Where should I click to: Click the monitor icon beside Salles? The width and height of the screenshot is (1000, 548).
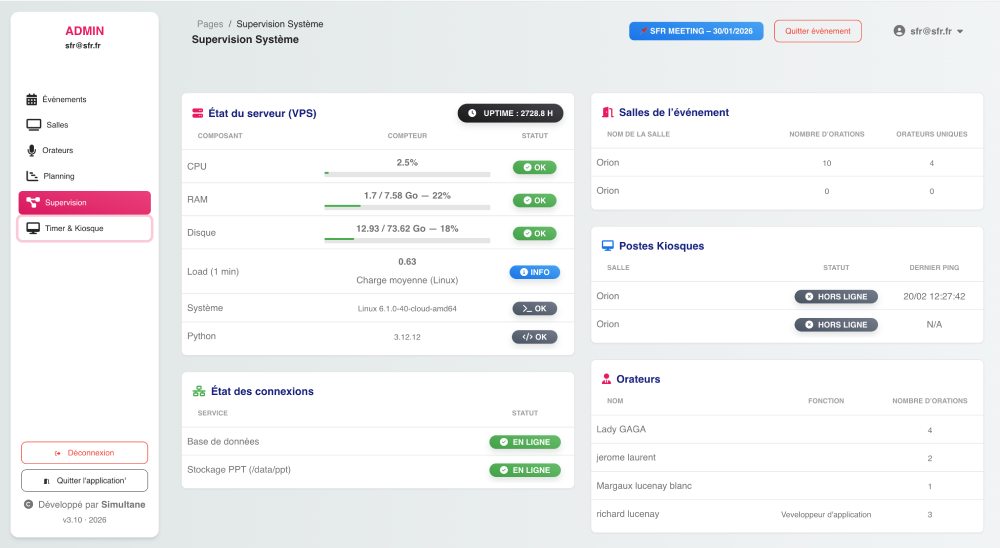(x=33, y=125)
